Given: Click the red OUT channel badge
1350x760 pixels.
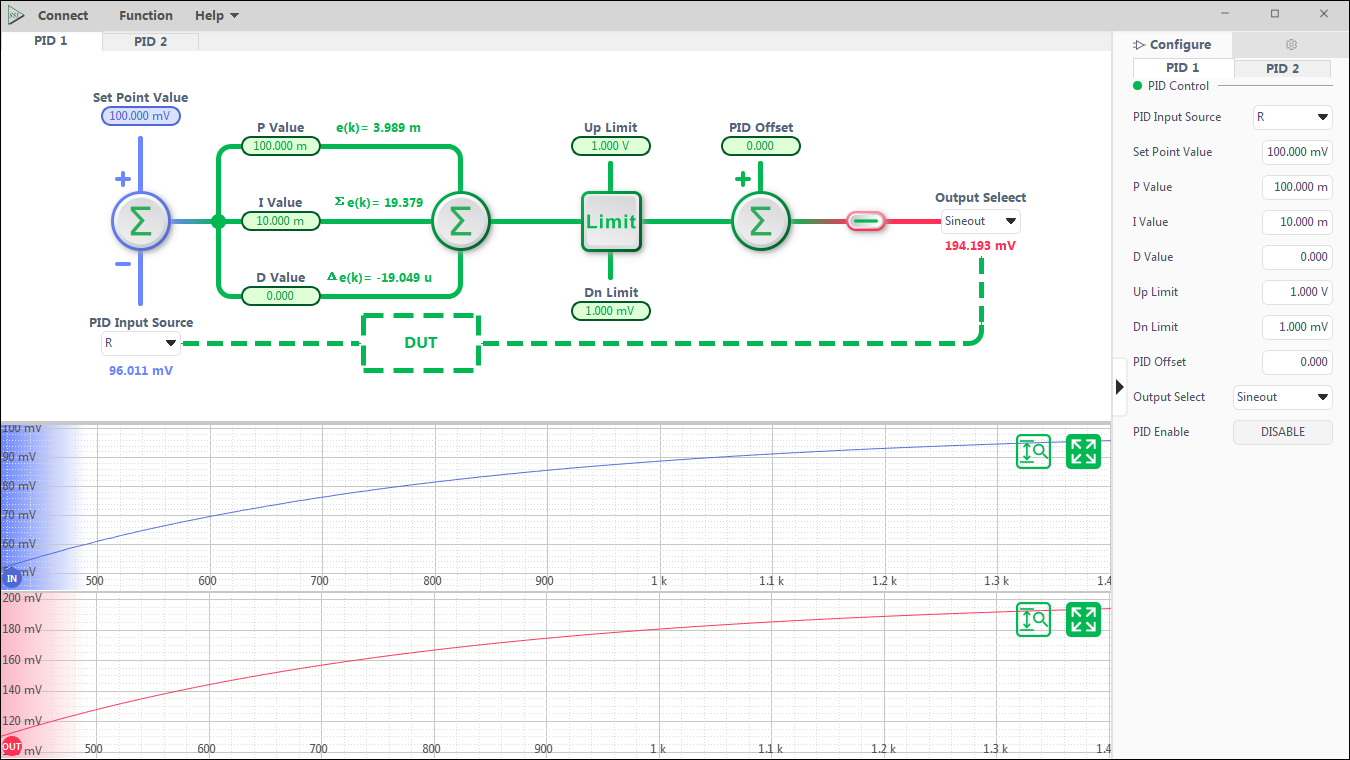Looking at the screenshot, I should [11, 747].
